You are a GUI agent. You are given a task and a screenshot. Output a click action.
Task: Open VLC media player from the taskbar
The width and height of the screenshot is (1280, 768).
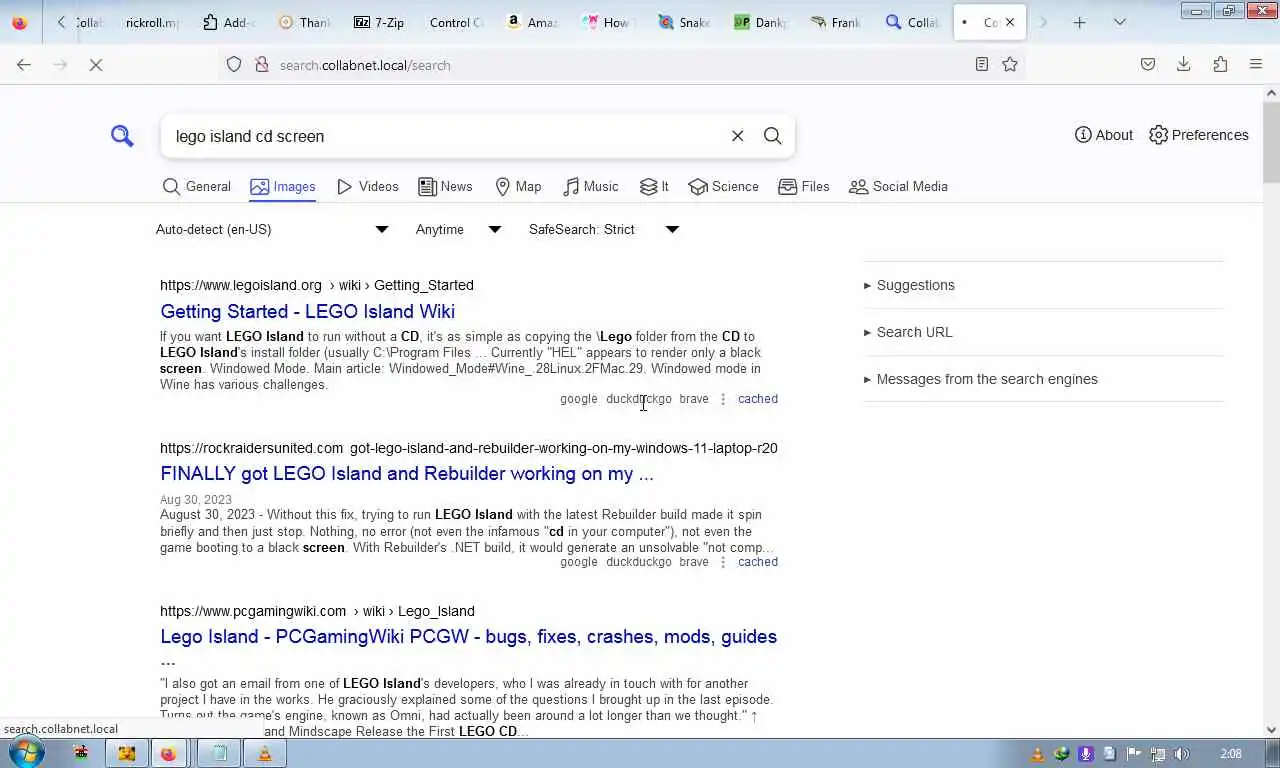pyautogui.click(x=265, y=753)
